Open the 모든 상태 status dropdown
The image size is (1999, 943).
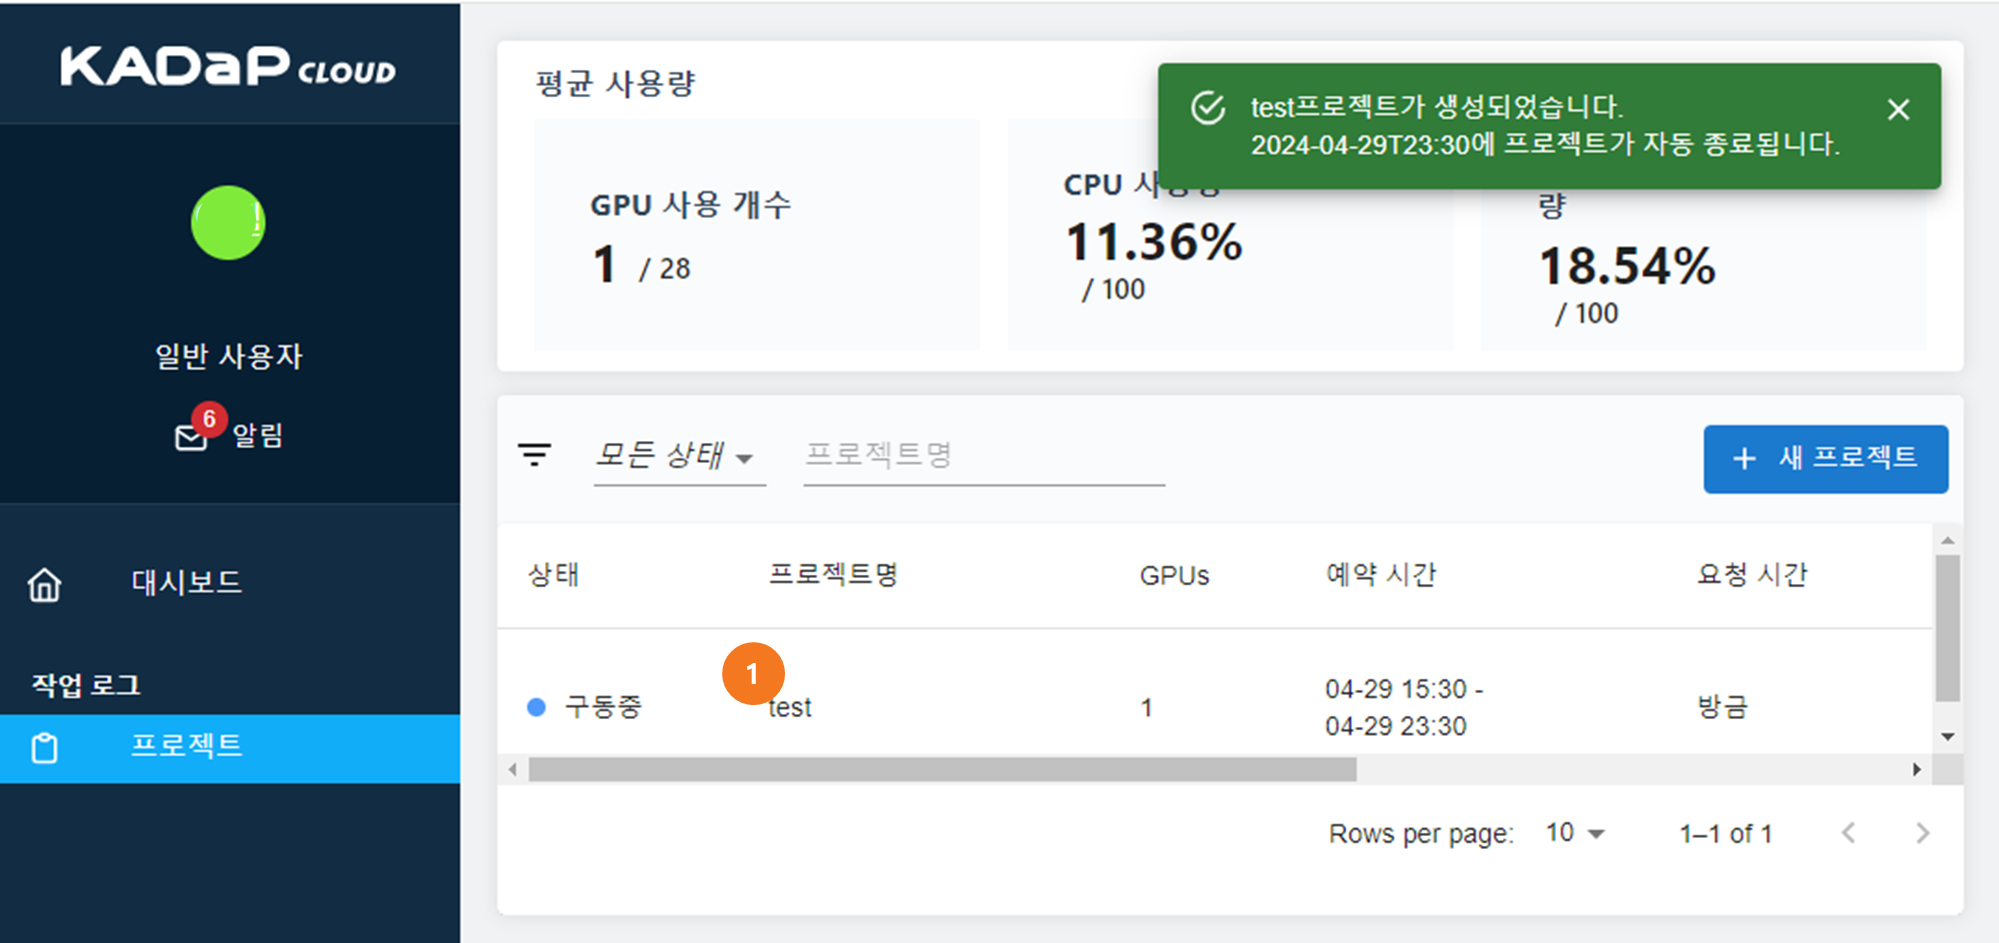675,456
